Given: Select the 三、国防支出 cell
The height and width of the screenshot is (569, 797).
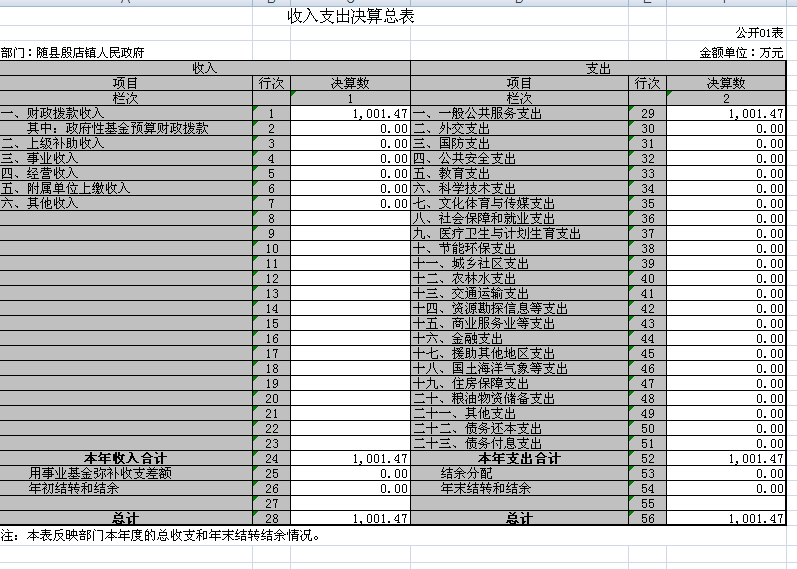Looking at the screenshot, I should 519,143.
